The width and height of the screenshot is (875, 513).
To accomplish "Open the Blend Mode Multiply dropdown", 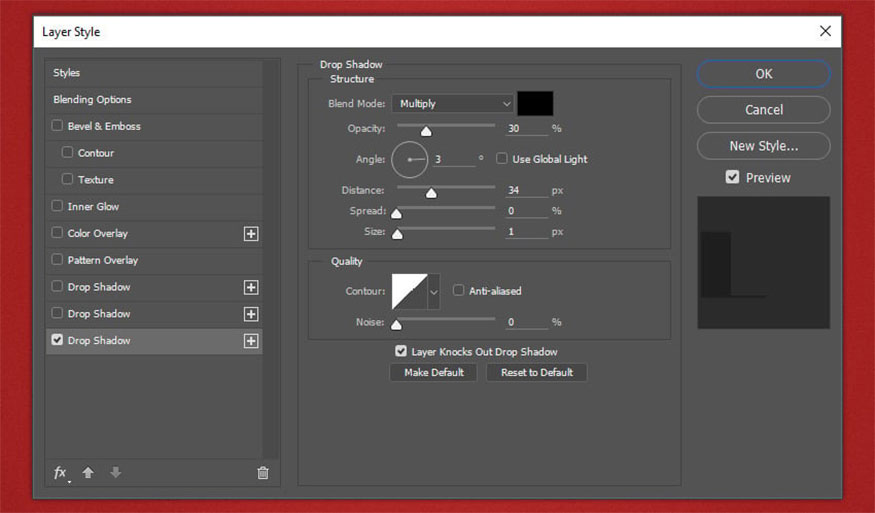I will pos(453,103).
